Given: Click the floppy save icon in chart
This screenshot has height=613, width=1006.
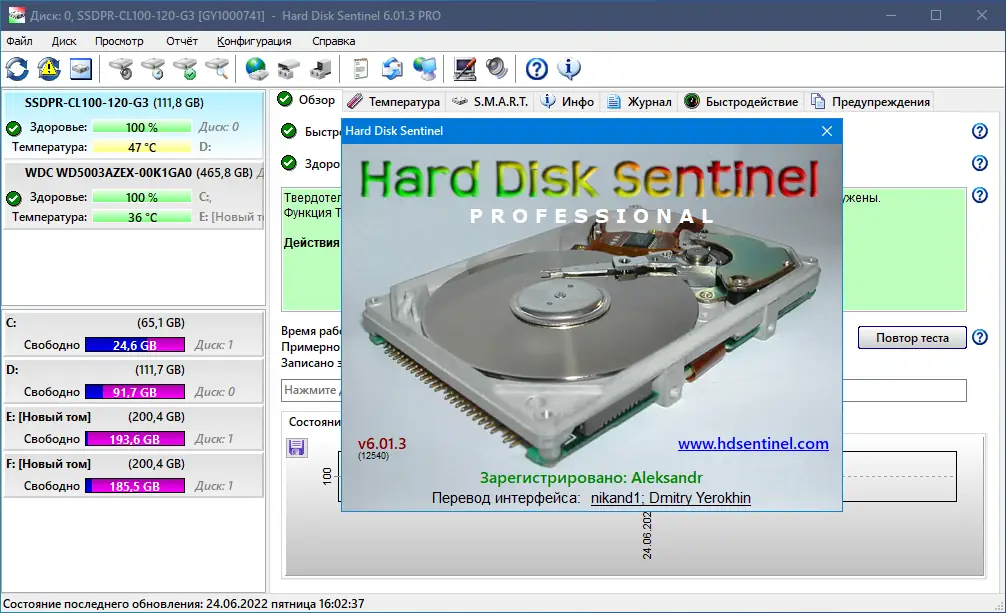Looking at the screenshot, I should point(296,447).
